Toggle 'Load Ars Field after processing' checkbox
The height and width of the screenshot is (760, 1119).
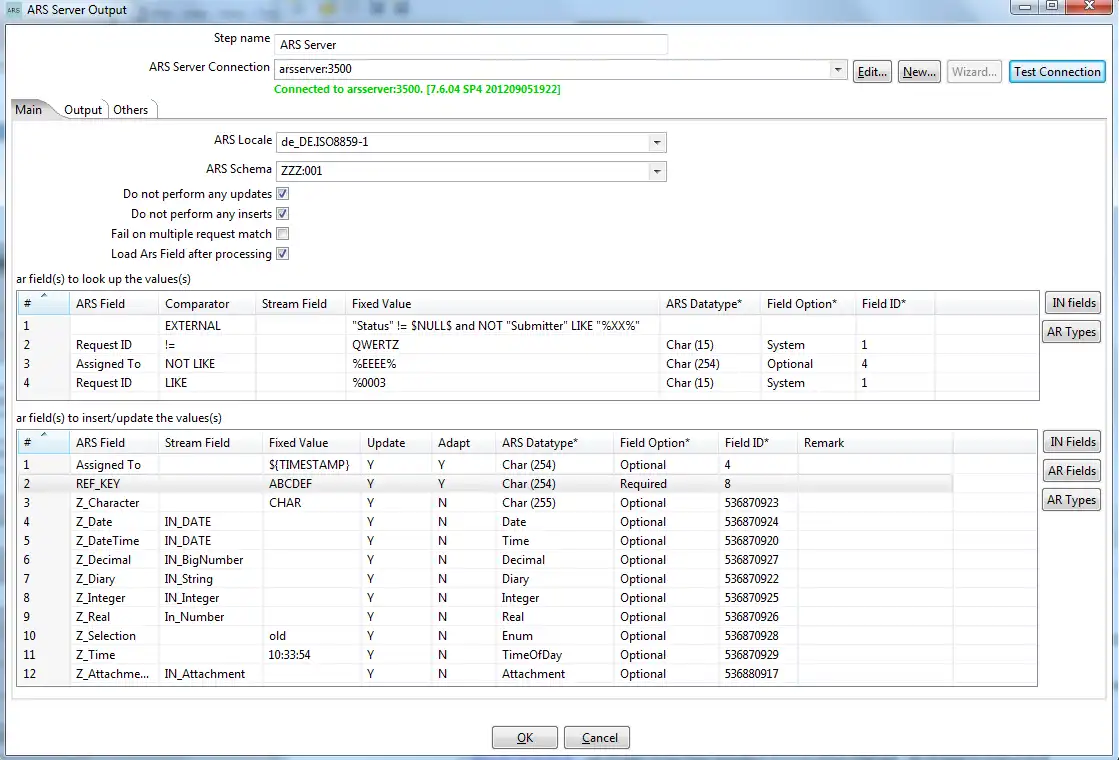283,254
